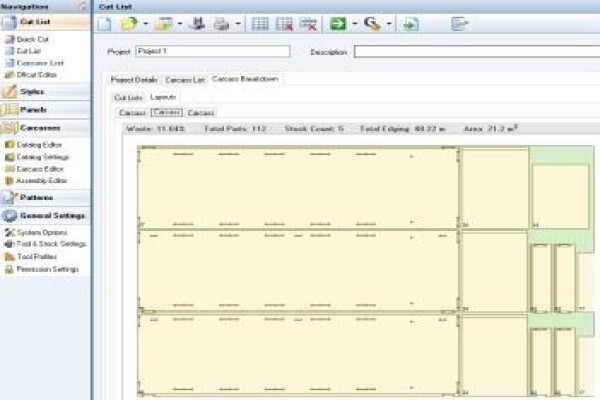Image resolution: width=600 pixels, height=400 pixels.
Task: Switch to the Carcass Breakdown tab
Action: pyautogui.click(x=245, y=79)
